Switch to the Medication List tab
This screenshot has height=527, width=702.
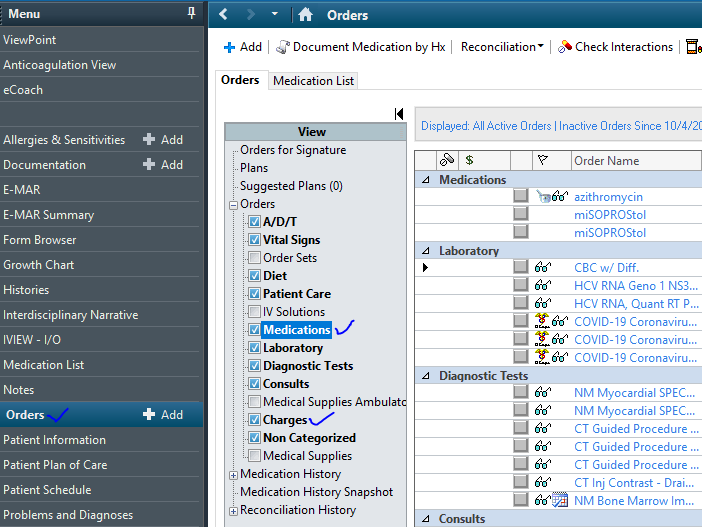click(x=313, y=81)
